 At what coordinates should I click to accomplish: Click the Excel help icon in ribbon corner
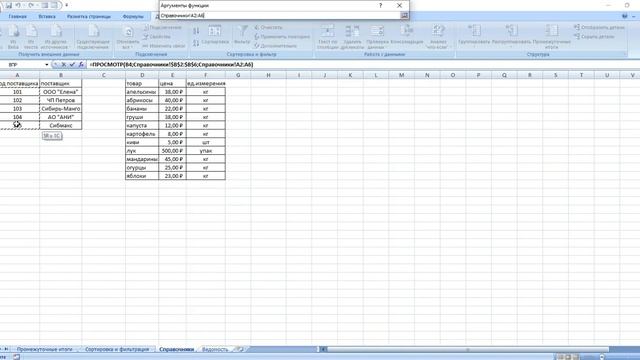(625, 16)
